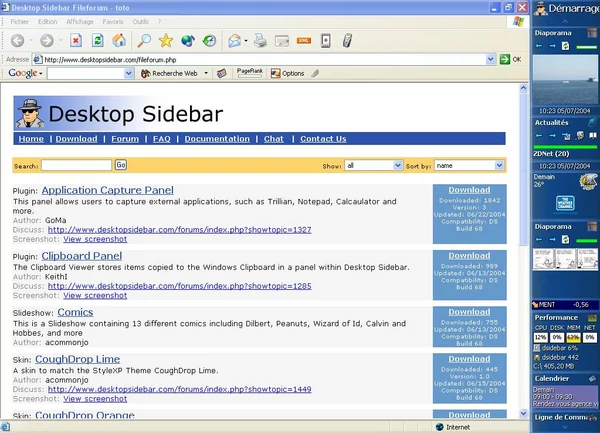
Task: Click the Desktop Sidebar spy logo by Démarrage
Action: [541, 8]
